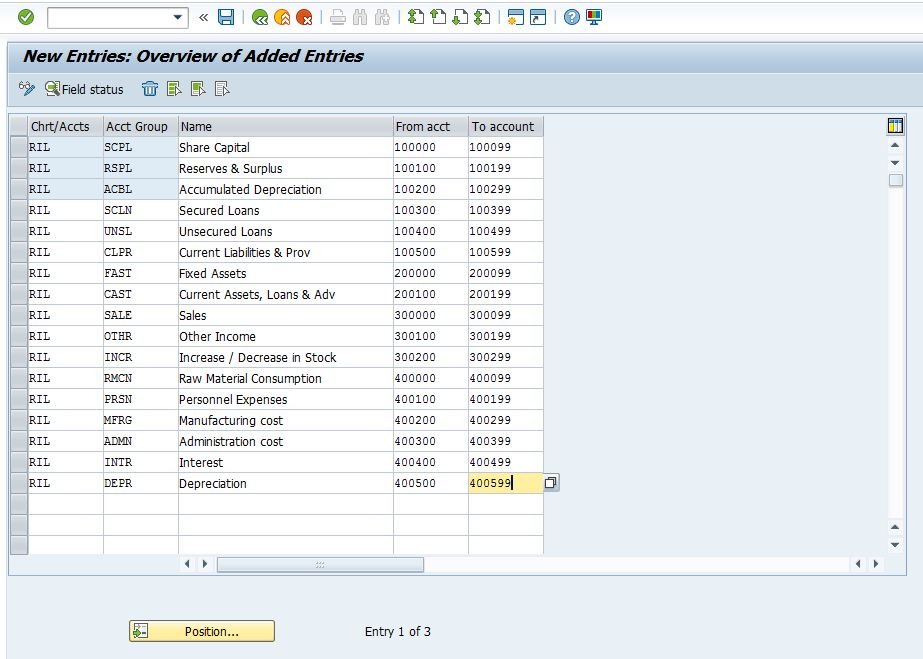
Task: Select row selector for Reserves & Surplus
Action: pos(19,168)
